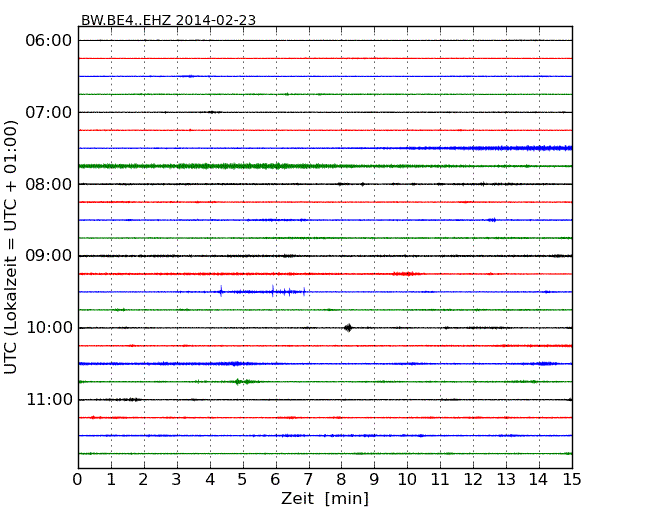Click the x-axis tick label 15
The height and width of the screenshot is (520, 650).
[572, 479]
